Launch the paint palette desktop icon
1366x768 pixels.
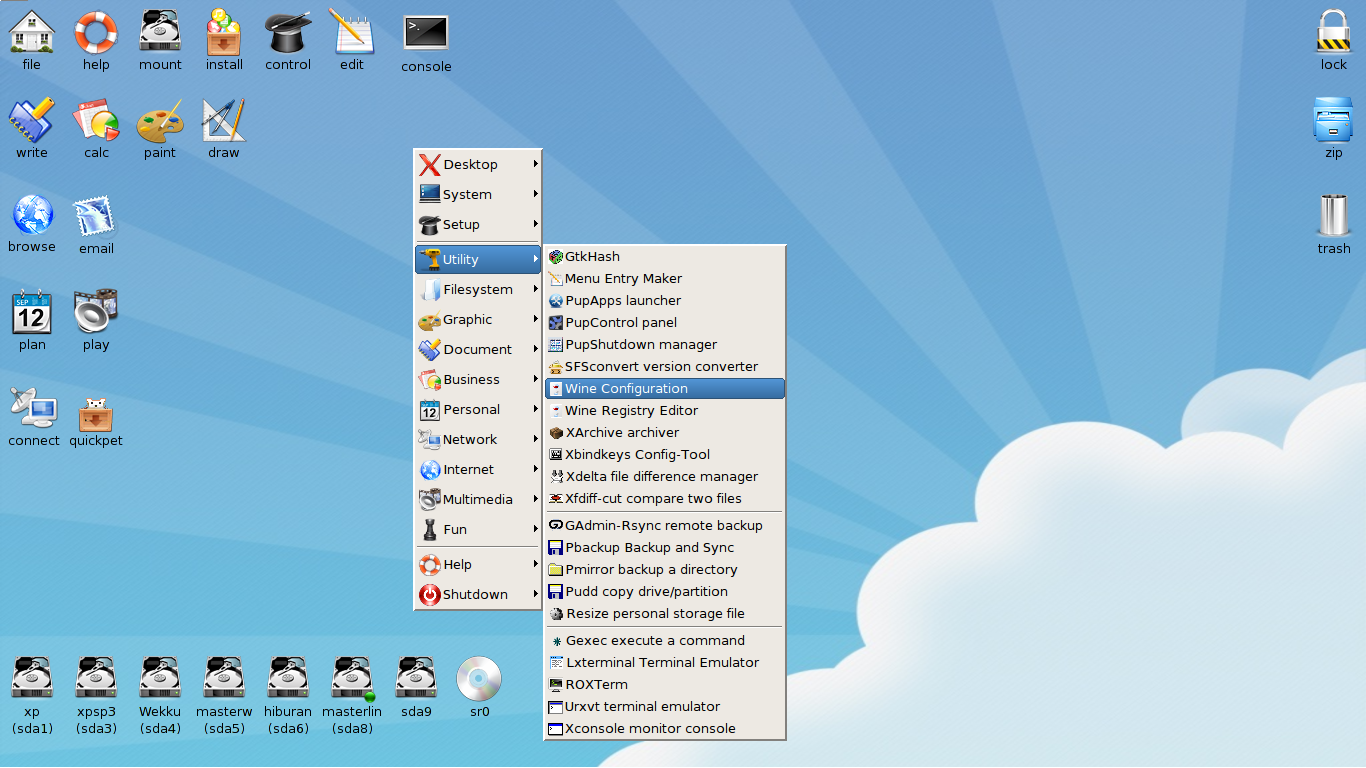tap(160, 120)
